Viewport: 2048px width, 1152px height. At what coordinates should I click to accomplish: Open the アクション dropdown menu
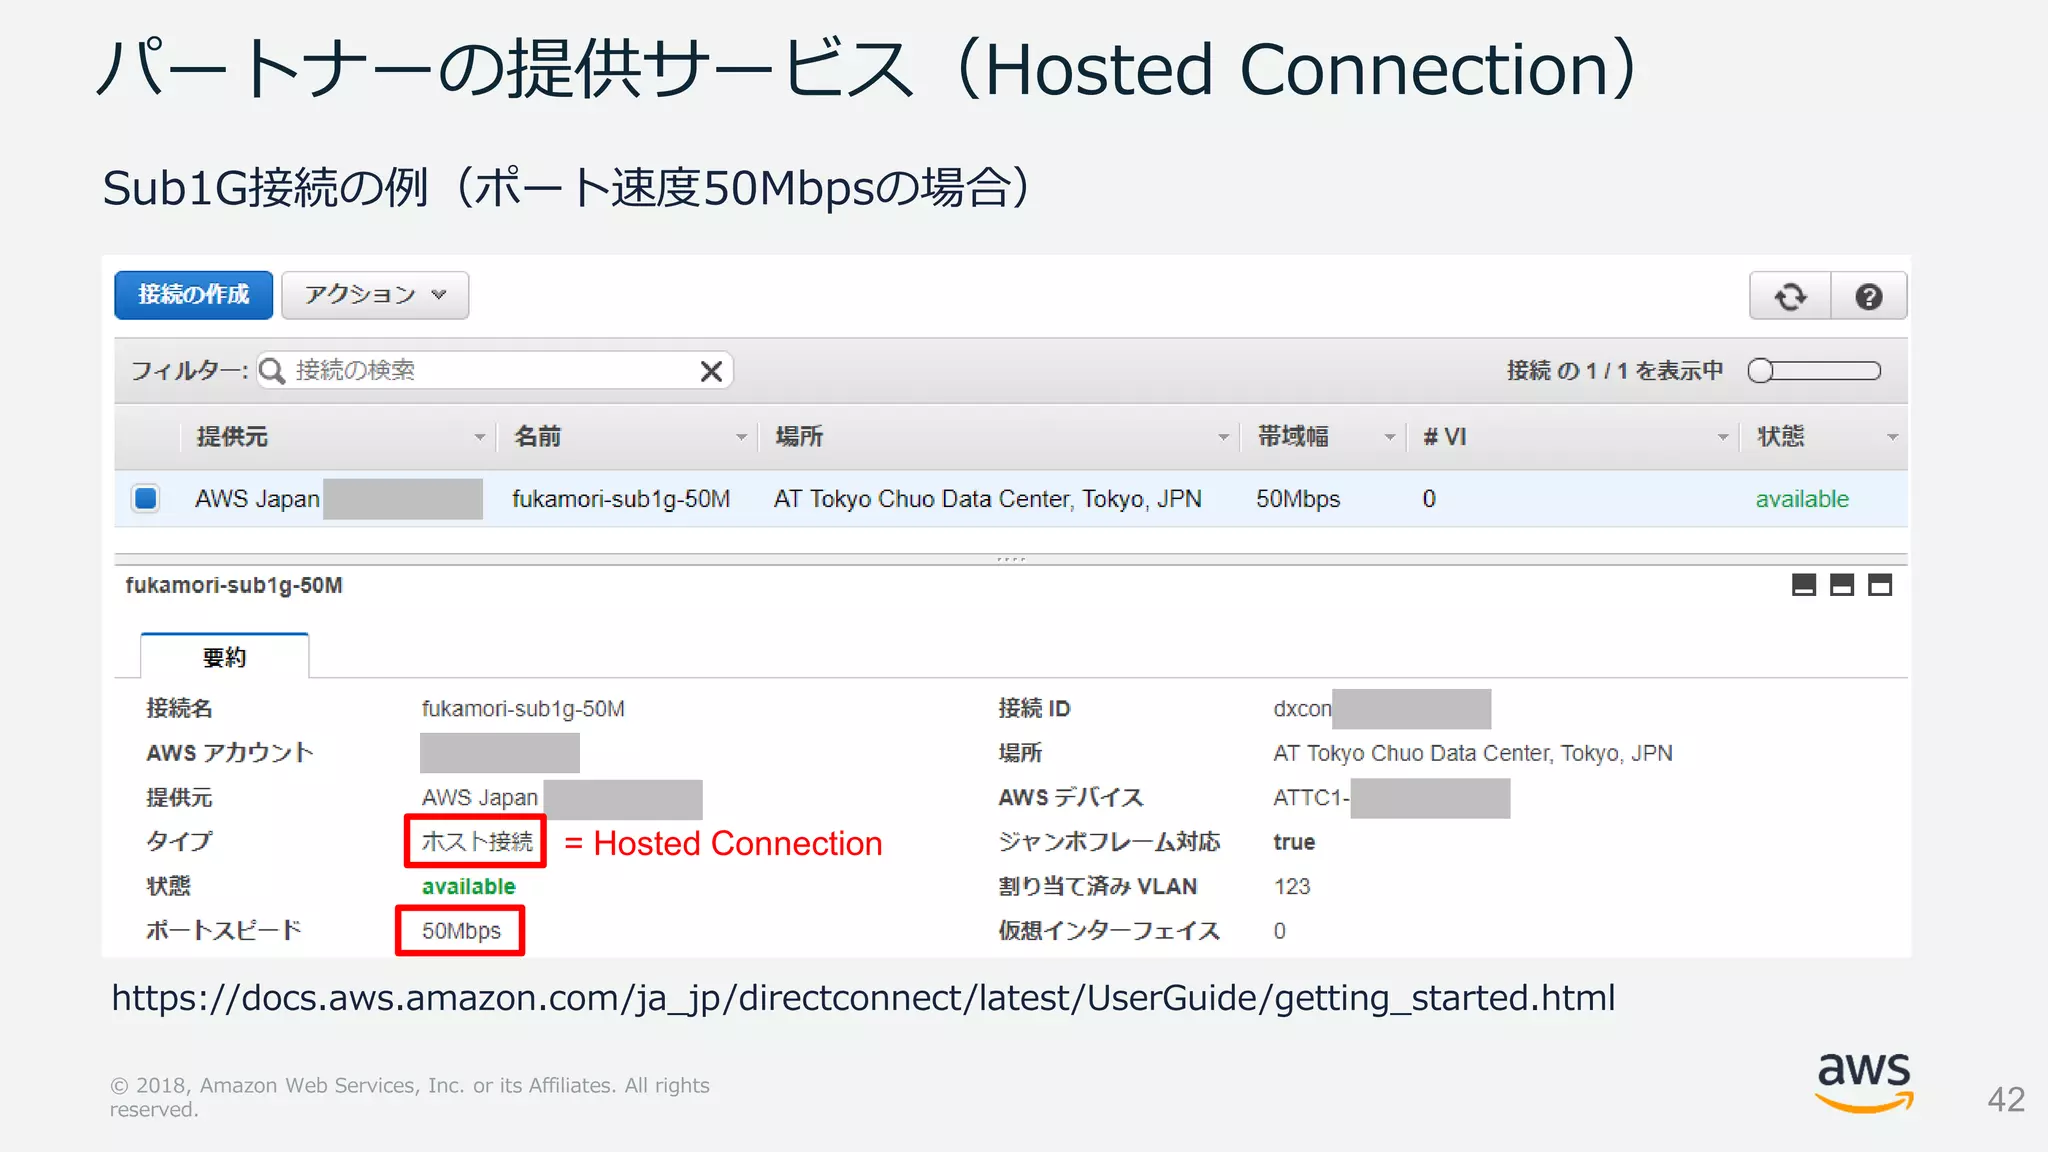click(x=375, y=295)
